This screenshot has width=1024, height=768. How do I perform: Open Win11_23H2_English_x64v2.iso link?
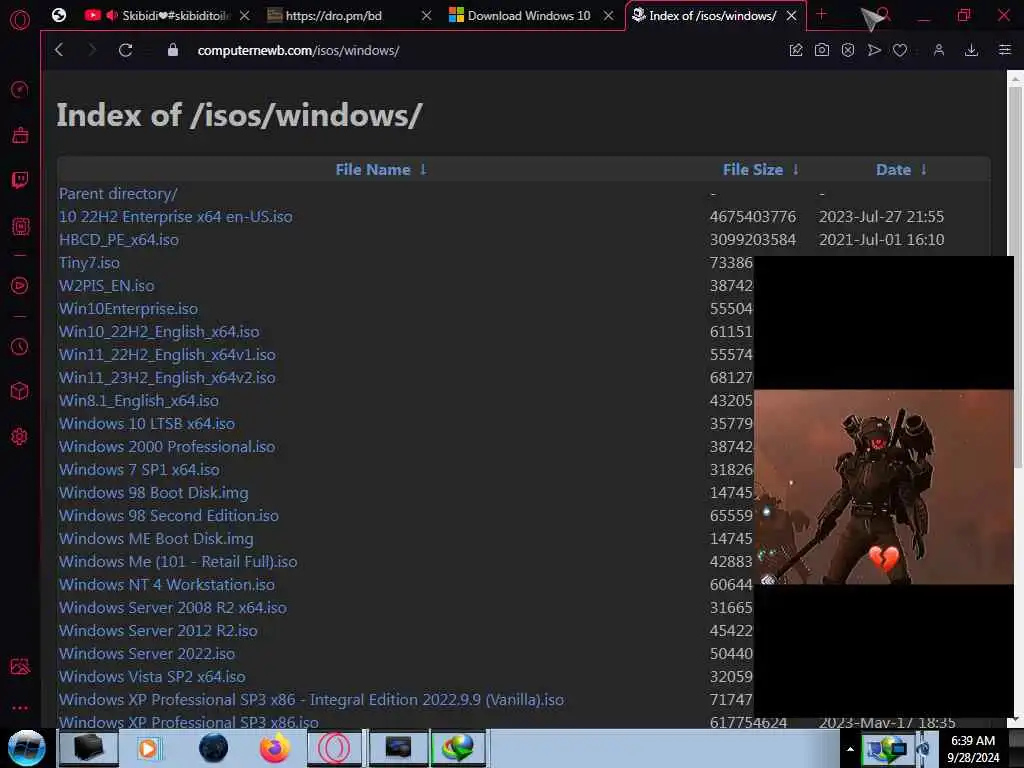pos(167,377)
